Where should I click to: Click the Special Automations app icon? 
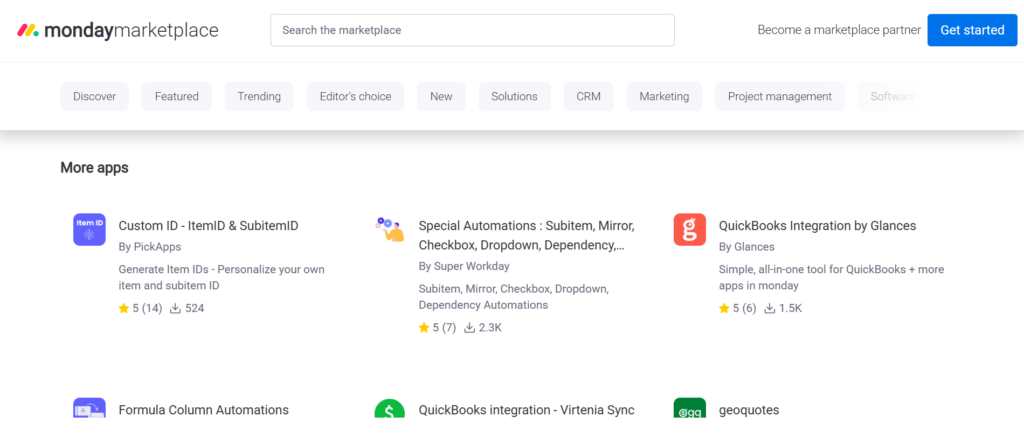pyautogui.click(x=390, y=229)
